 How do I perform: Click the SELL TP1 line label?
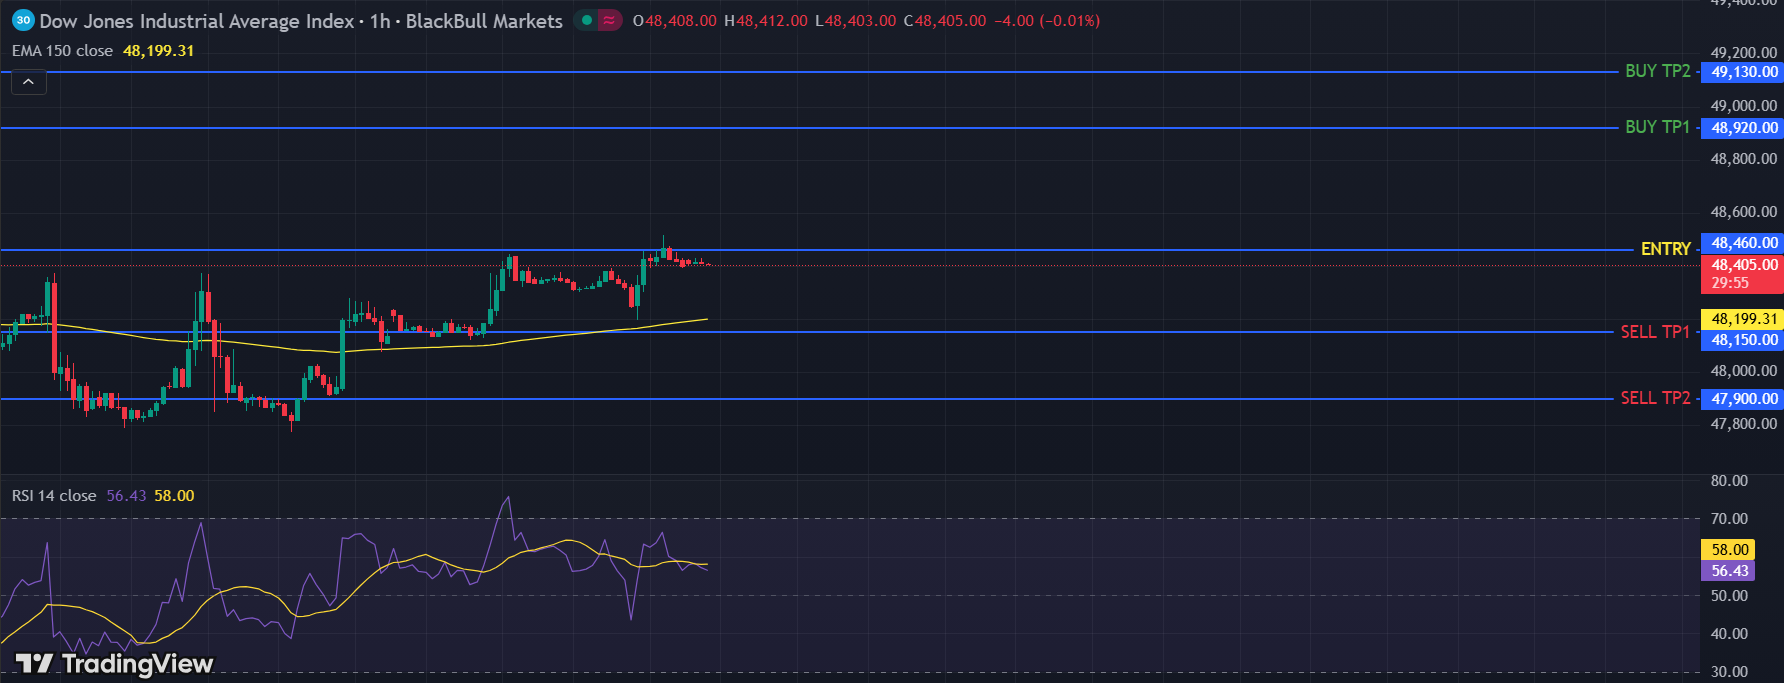click(1654, 332)
